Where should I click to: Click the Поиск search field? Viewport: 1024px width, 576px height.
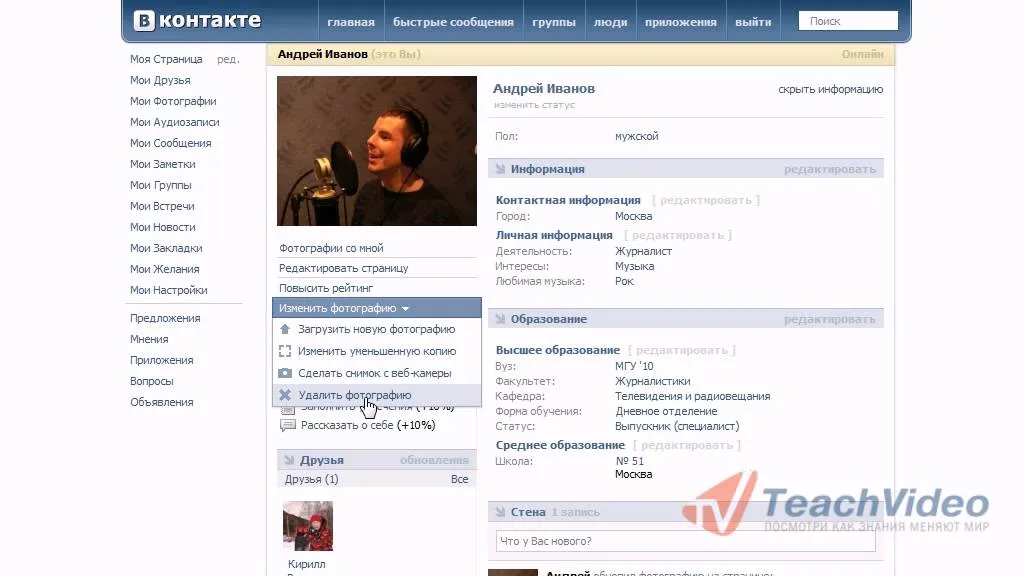pyautogui.click(x=848, y=21)
